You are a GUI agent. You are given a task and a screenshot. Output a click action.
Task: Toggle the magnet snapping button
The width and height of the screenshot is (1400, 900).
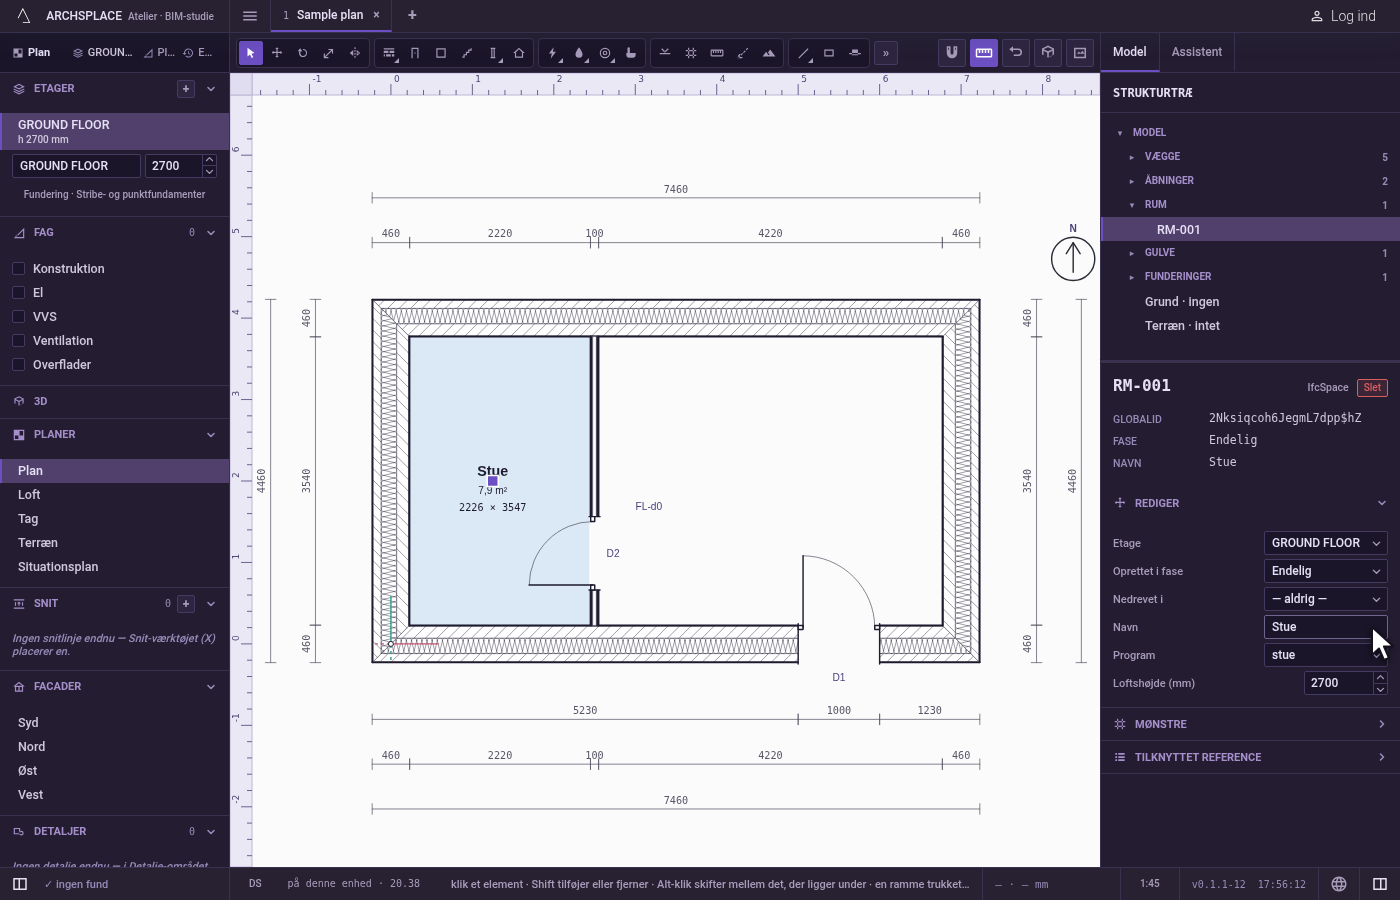pos(952,53)
